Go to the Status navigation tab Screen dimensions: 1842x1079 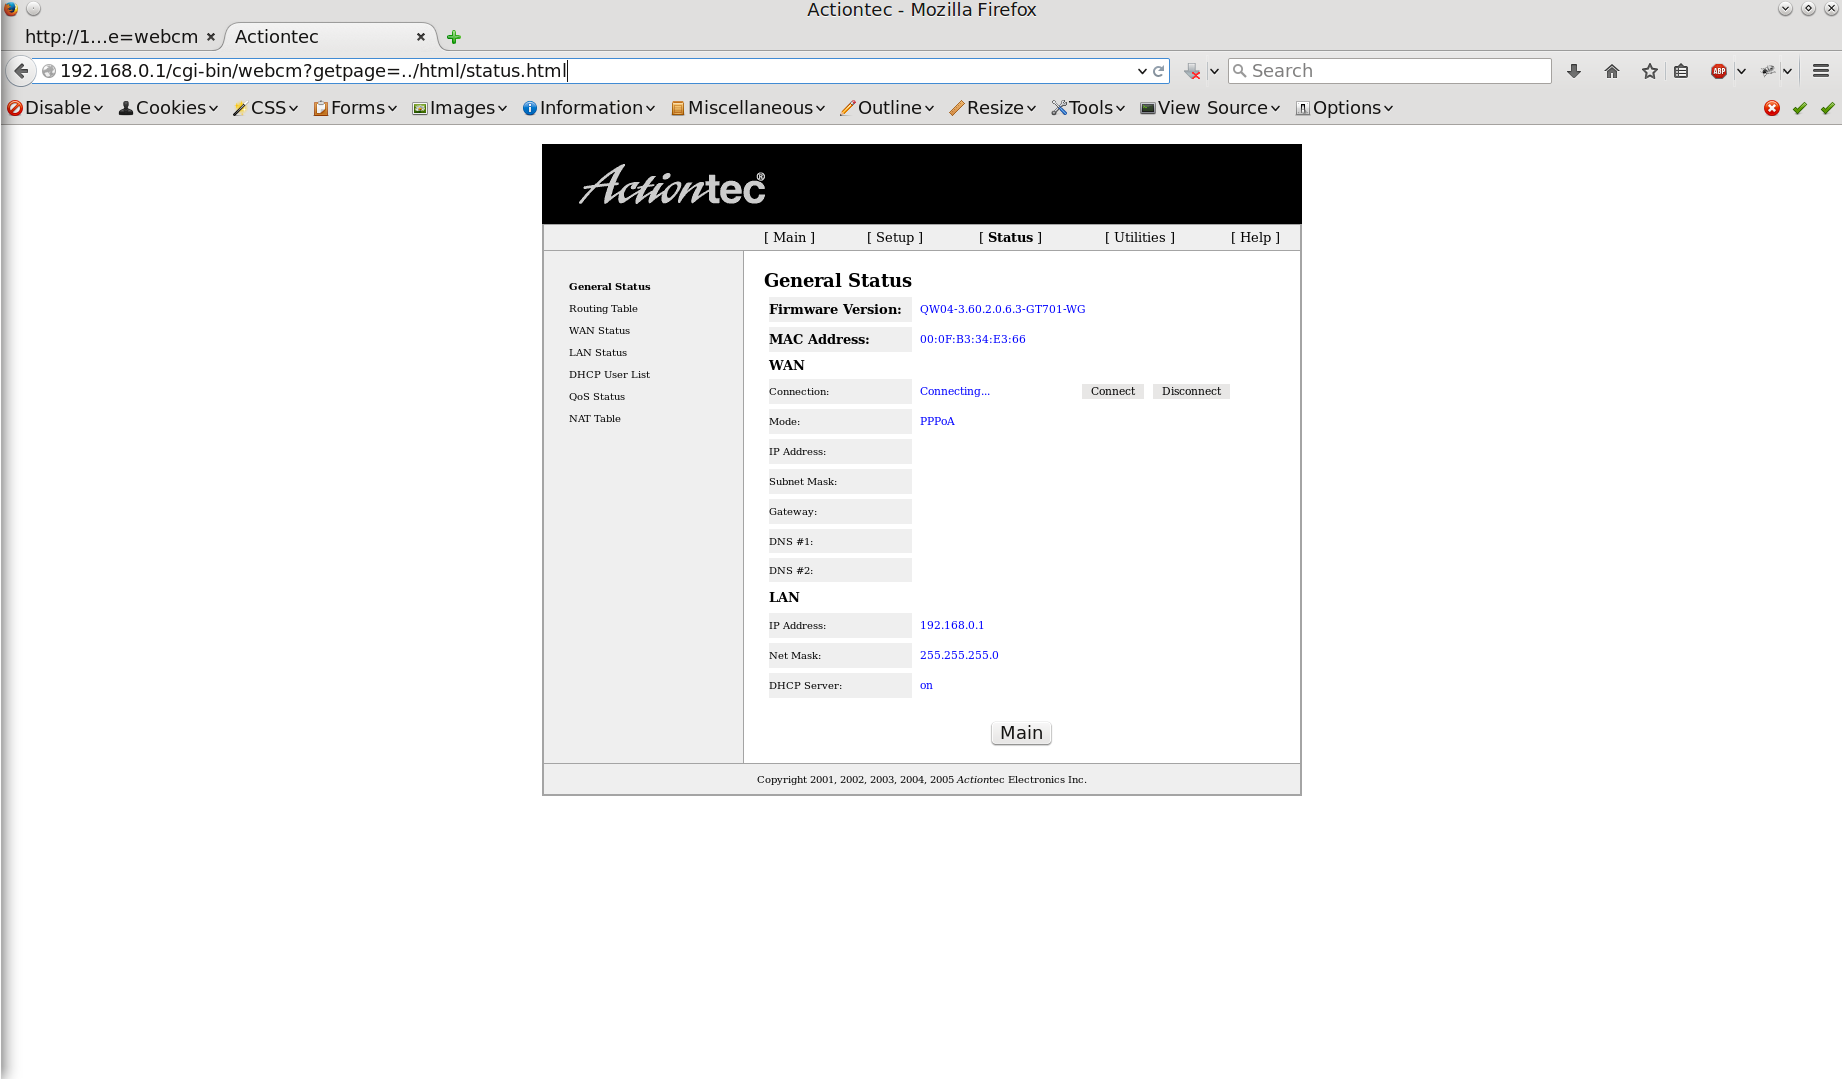point(1010,237)
